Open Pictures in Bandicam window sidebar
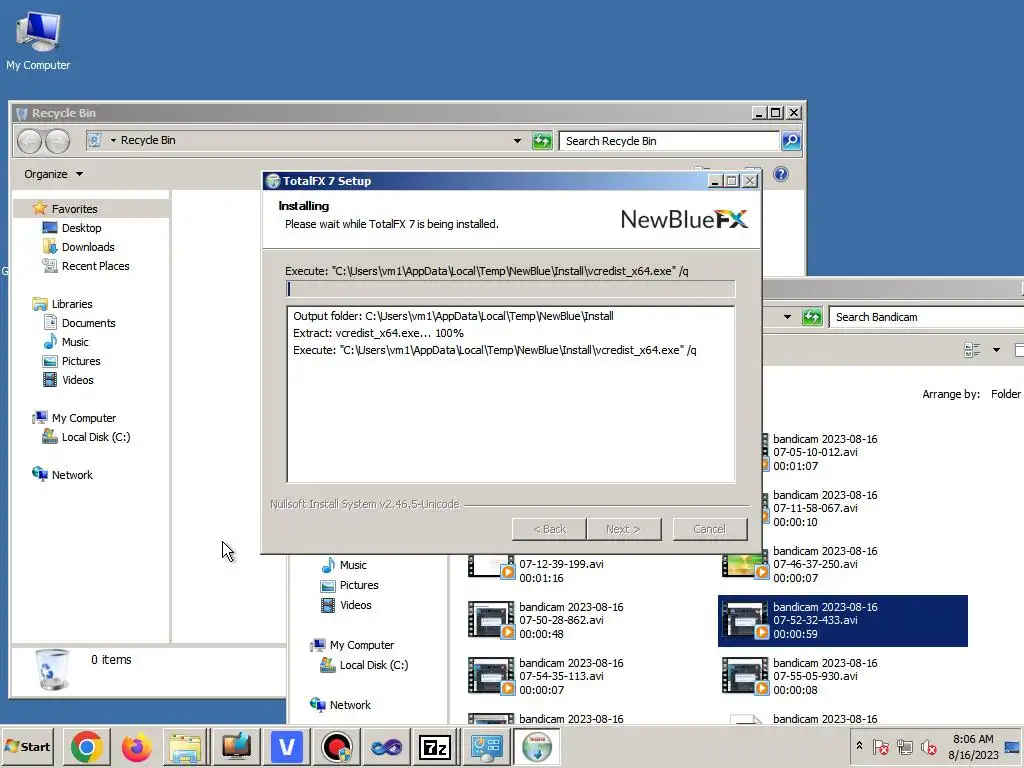1024x768 pixels. click(359, 585)
